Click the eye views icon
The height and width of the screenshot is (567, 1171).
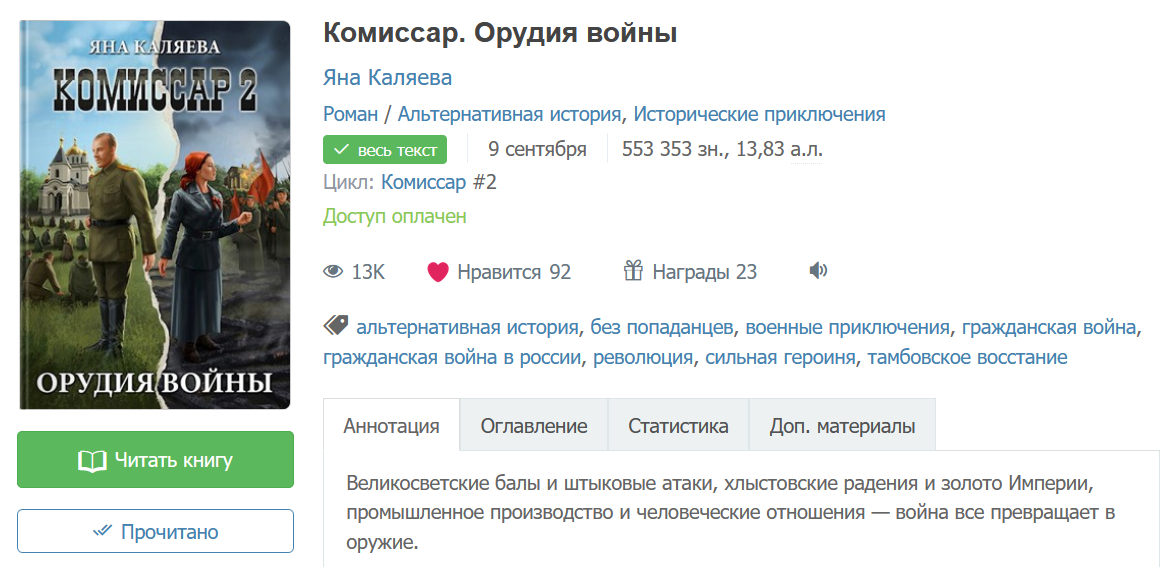pyautogui.click(x=333, y=272)
